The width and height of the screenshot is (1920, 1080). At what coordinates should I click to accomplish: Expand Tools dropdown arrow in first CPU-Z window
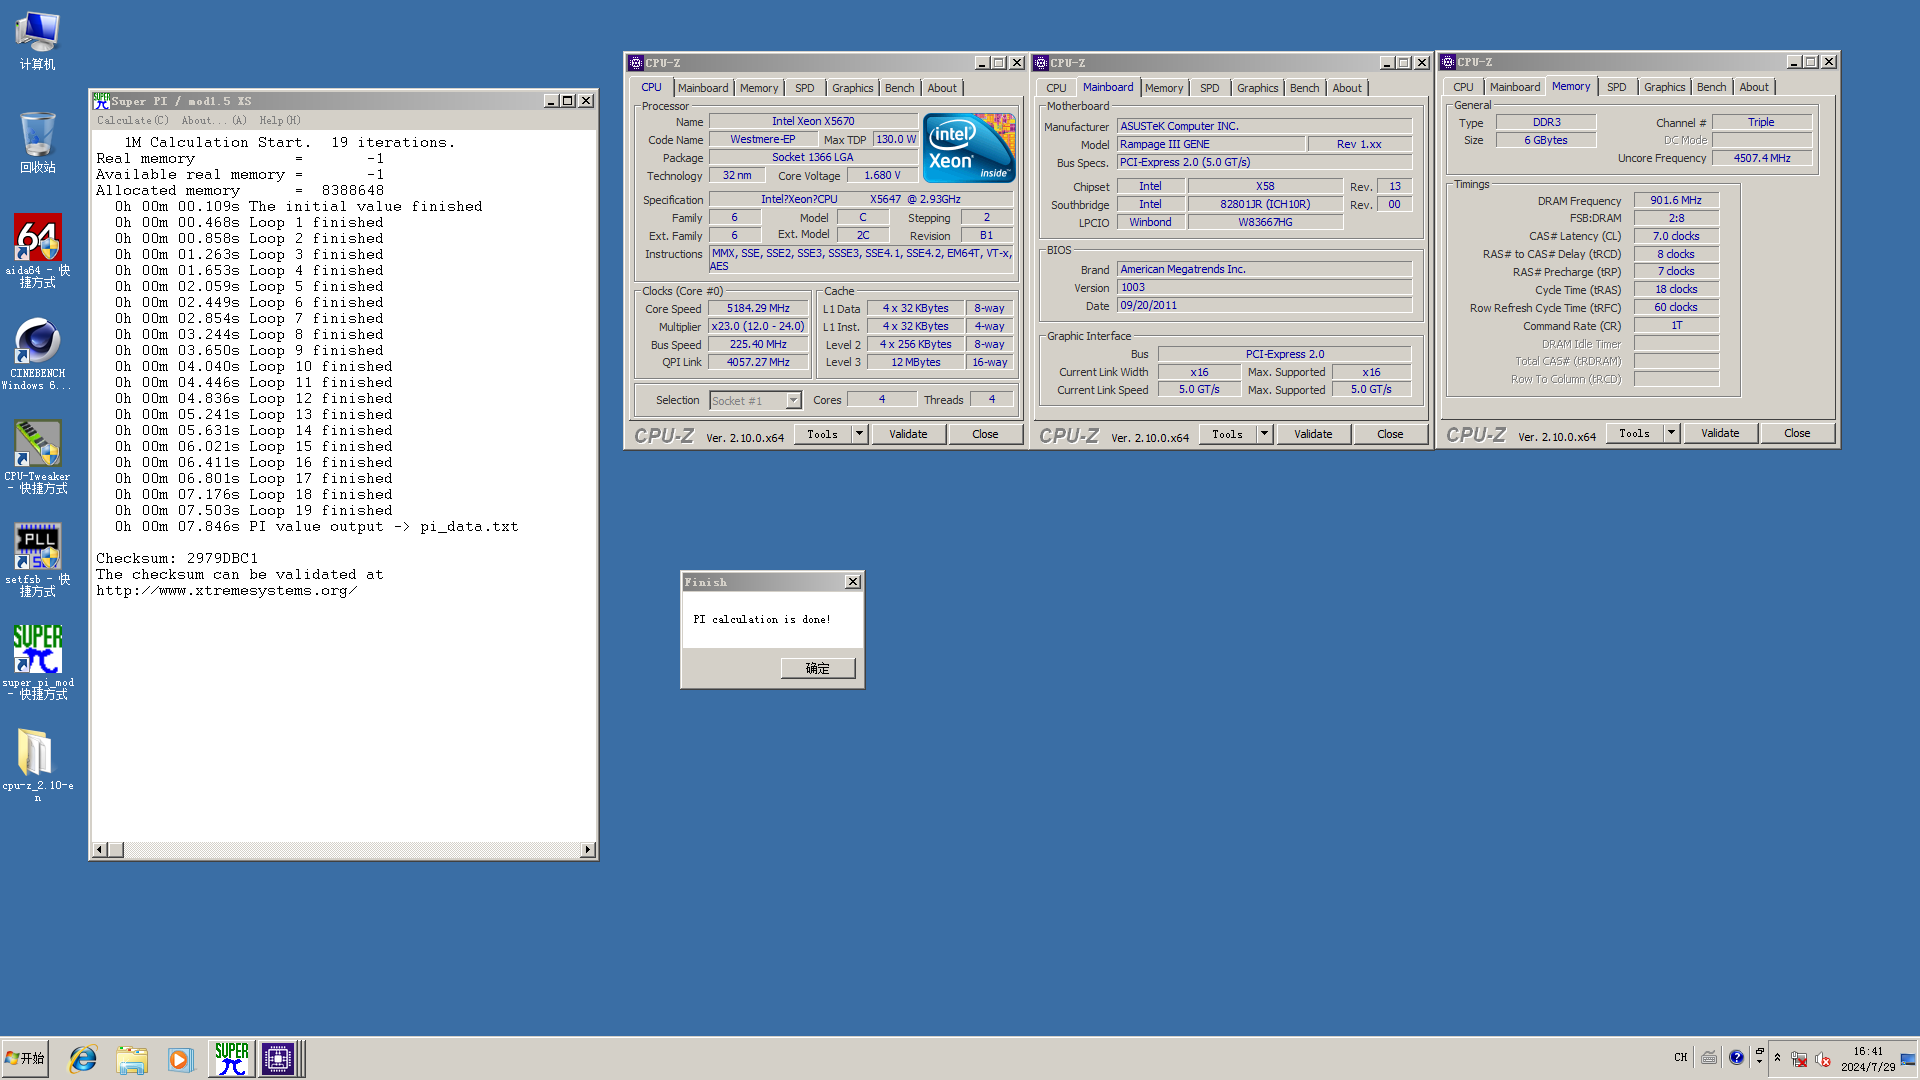[x=859, y=434]
